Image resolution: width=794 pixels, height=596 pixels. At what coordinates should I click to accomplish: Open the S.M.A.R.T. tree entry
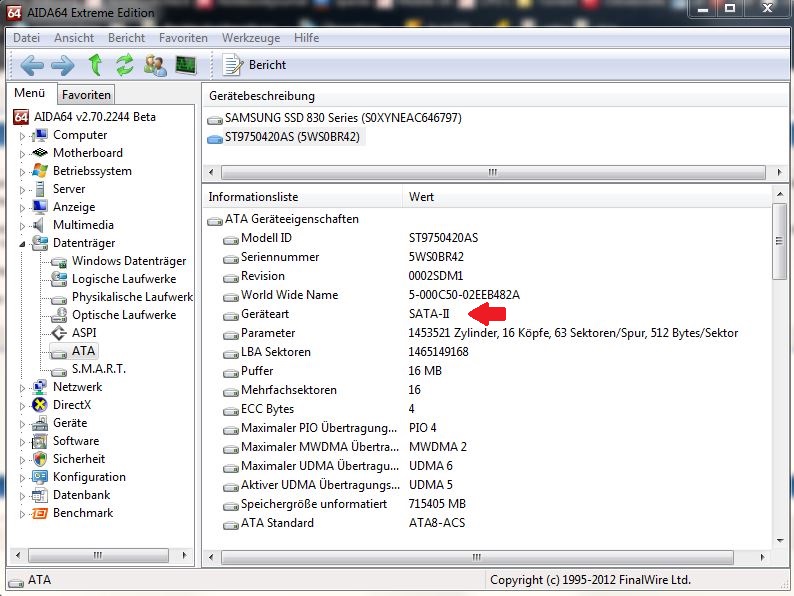98,369
